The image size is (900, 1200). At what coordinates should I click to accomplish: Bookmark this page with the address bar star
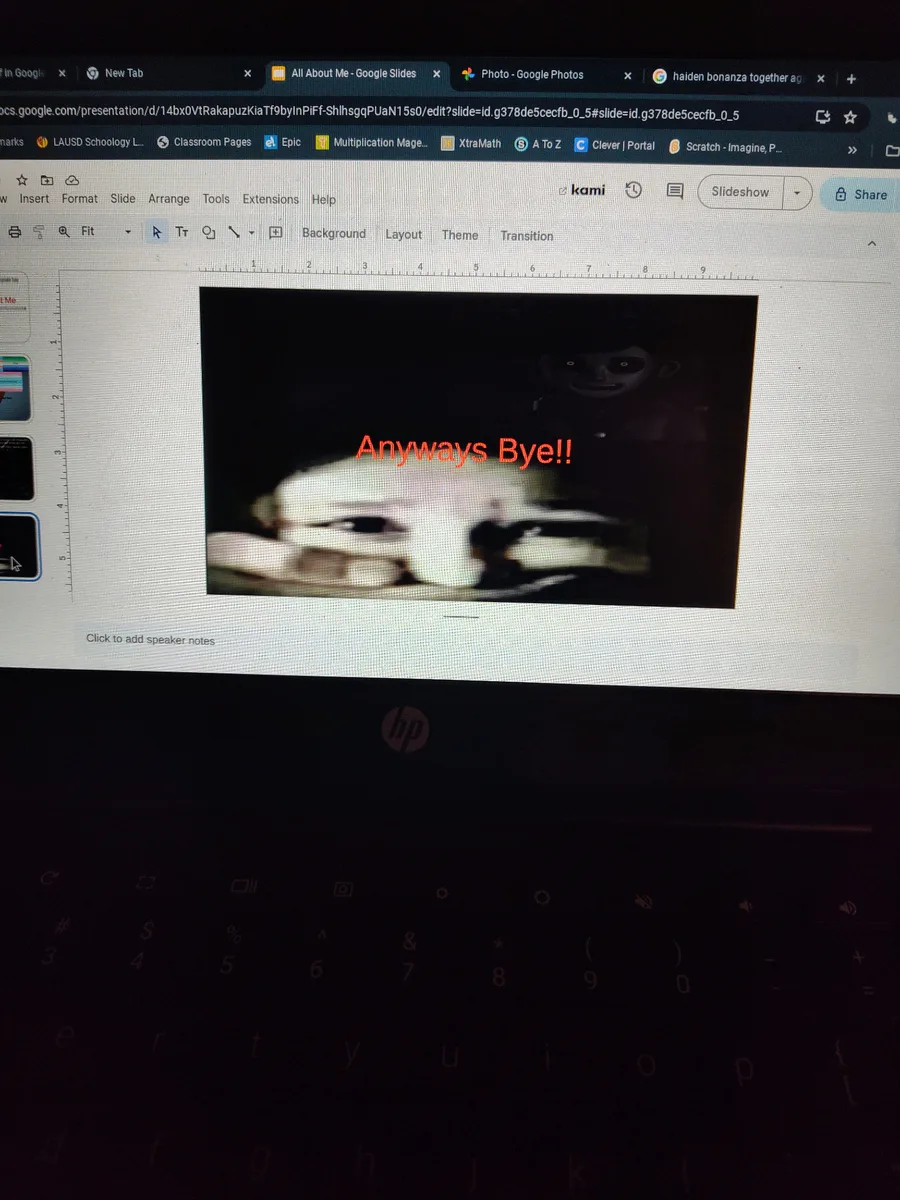850,117
